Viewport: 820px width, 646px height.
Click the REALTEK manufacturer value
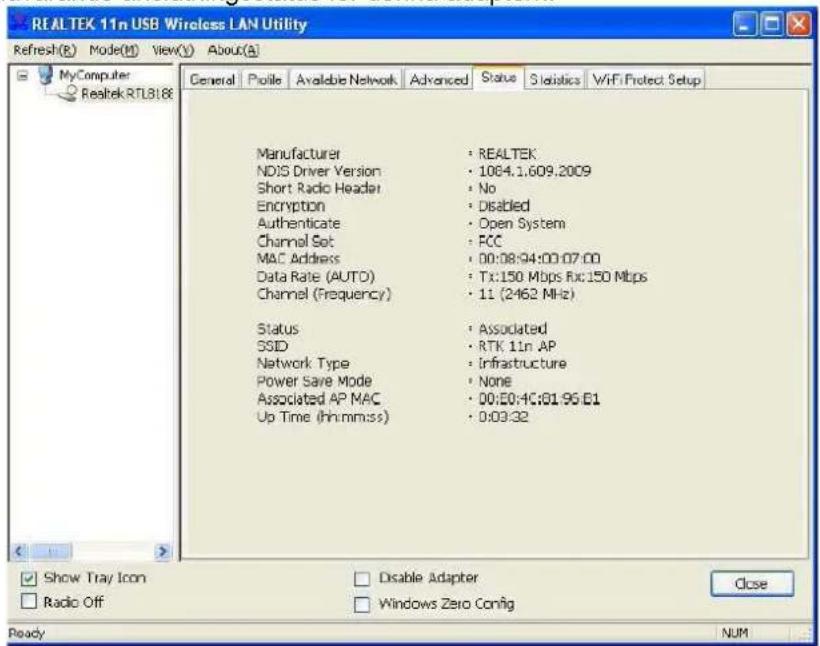pos(507,154)
